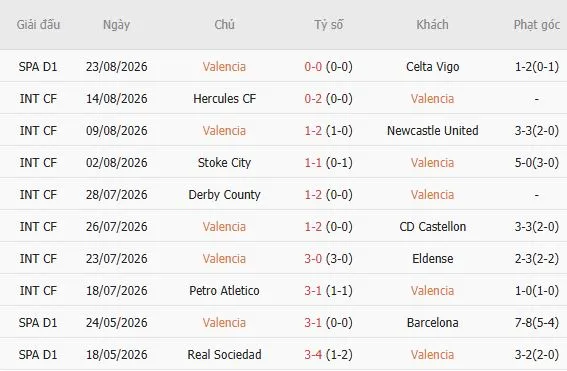Select the Newcastle United team name
Image resolution: width=567 pixels, height=371 pixels.
coord(432,131)
